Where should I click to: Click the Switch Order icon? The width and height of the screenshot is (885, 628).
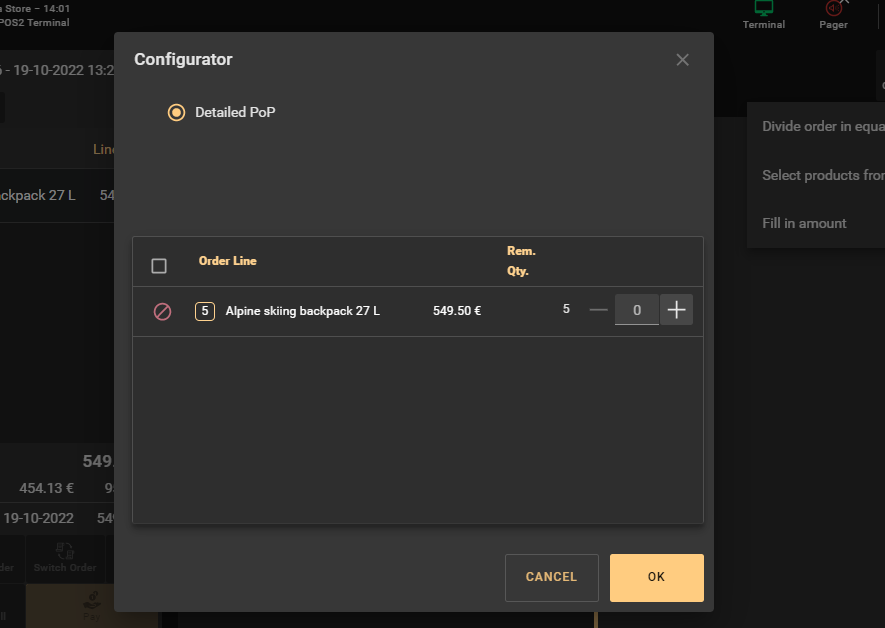(65, 552)
